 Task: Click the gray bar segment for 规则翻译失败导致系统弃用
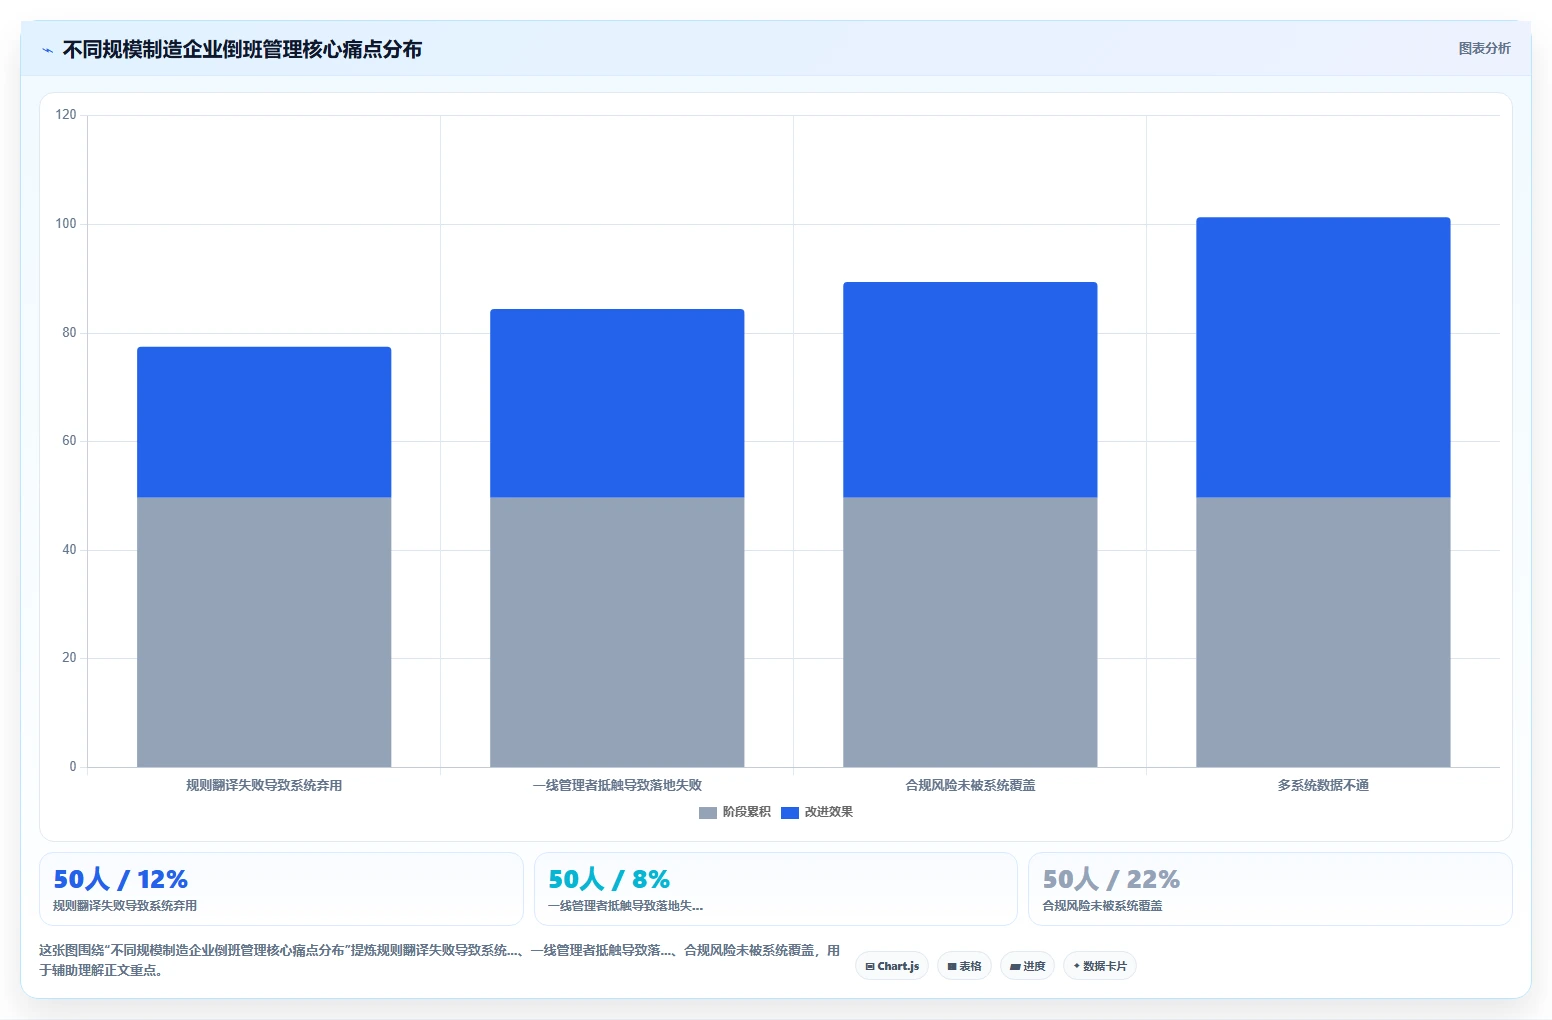pos(264,632)
